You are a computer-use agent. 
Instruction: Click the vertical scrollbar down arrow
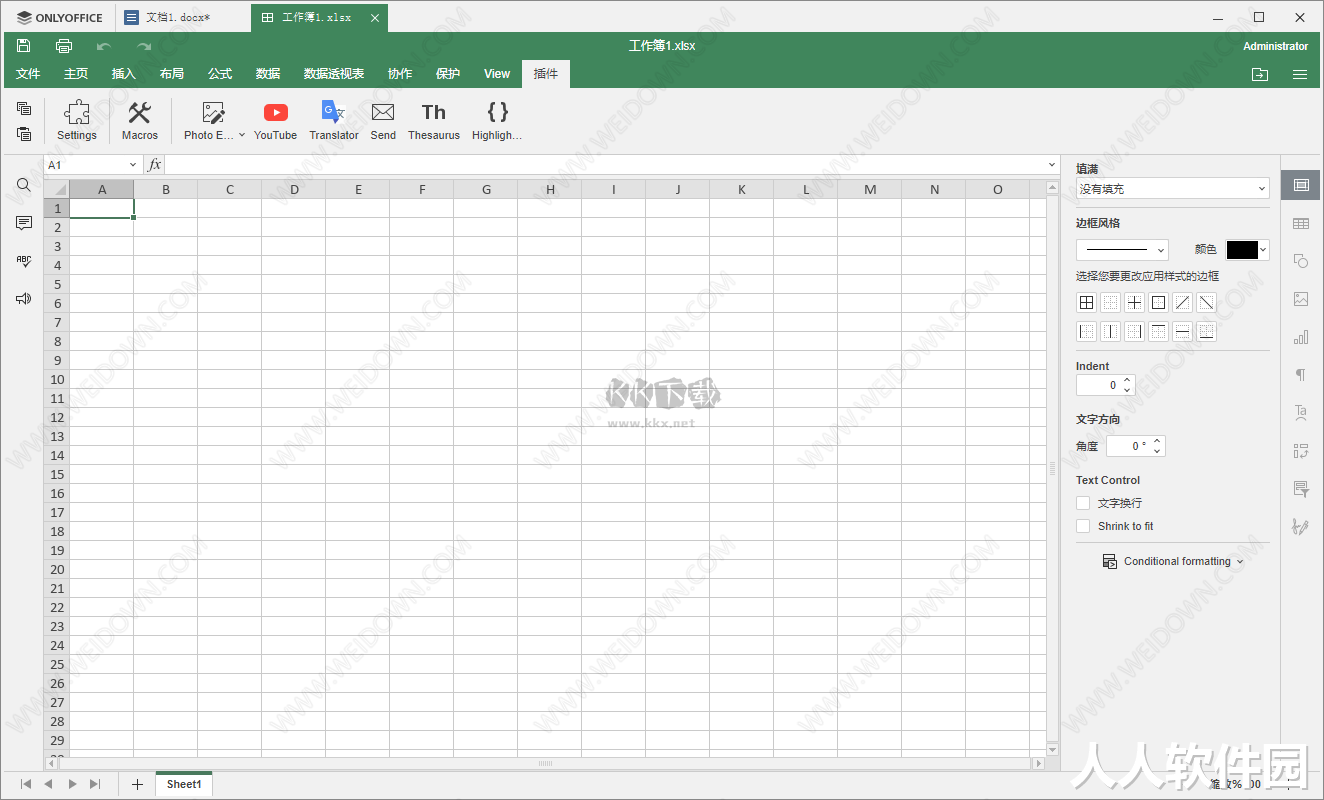point(1052,749)
